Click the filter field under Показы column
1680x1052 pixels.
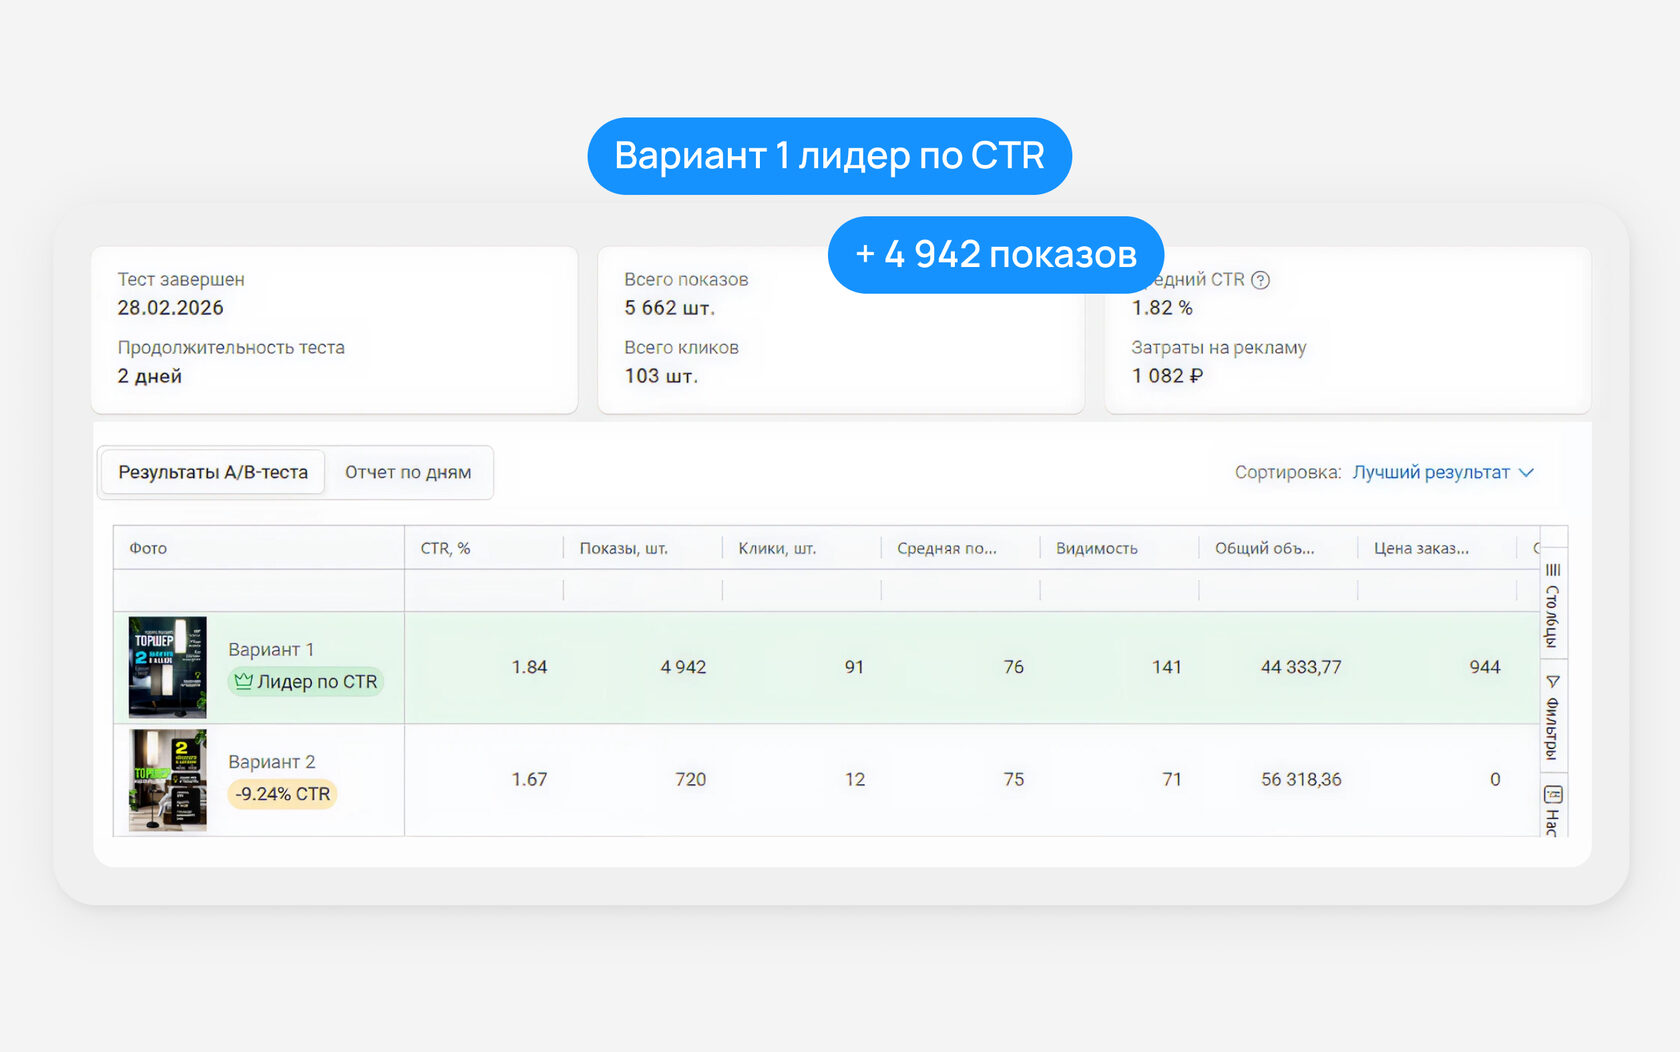(642, 591)
